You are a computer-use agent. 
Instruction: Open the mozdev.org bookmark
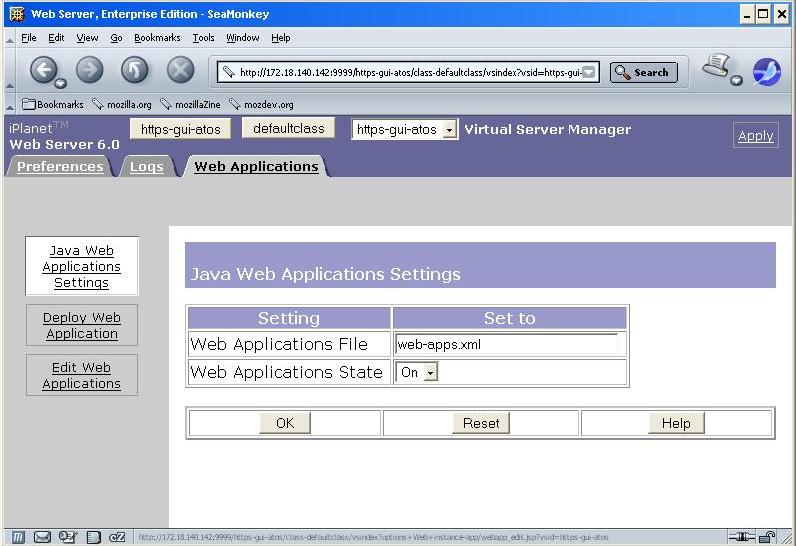pos(261,104)
